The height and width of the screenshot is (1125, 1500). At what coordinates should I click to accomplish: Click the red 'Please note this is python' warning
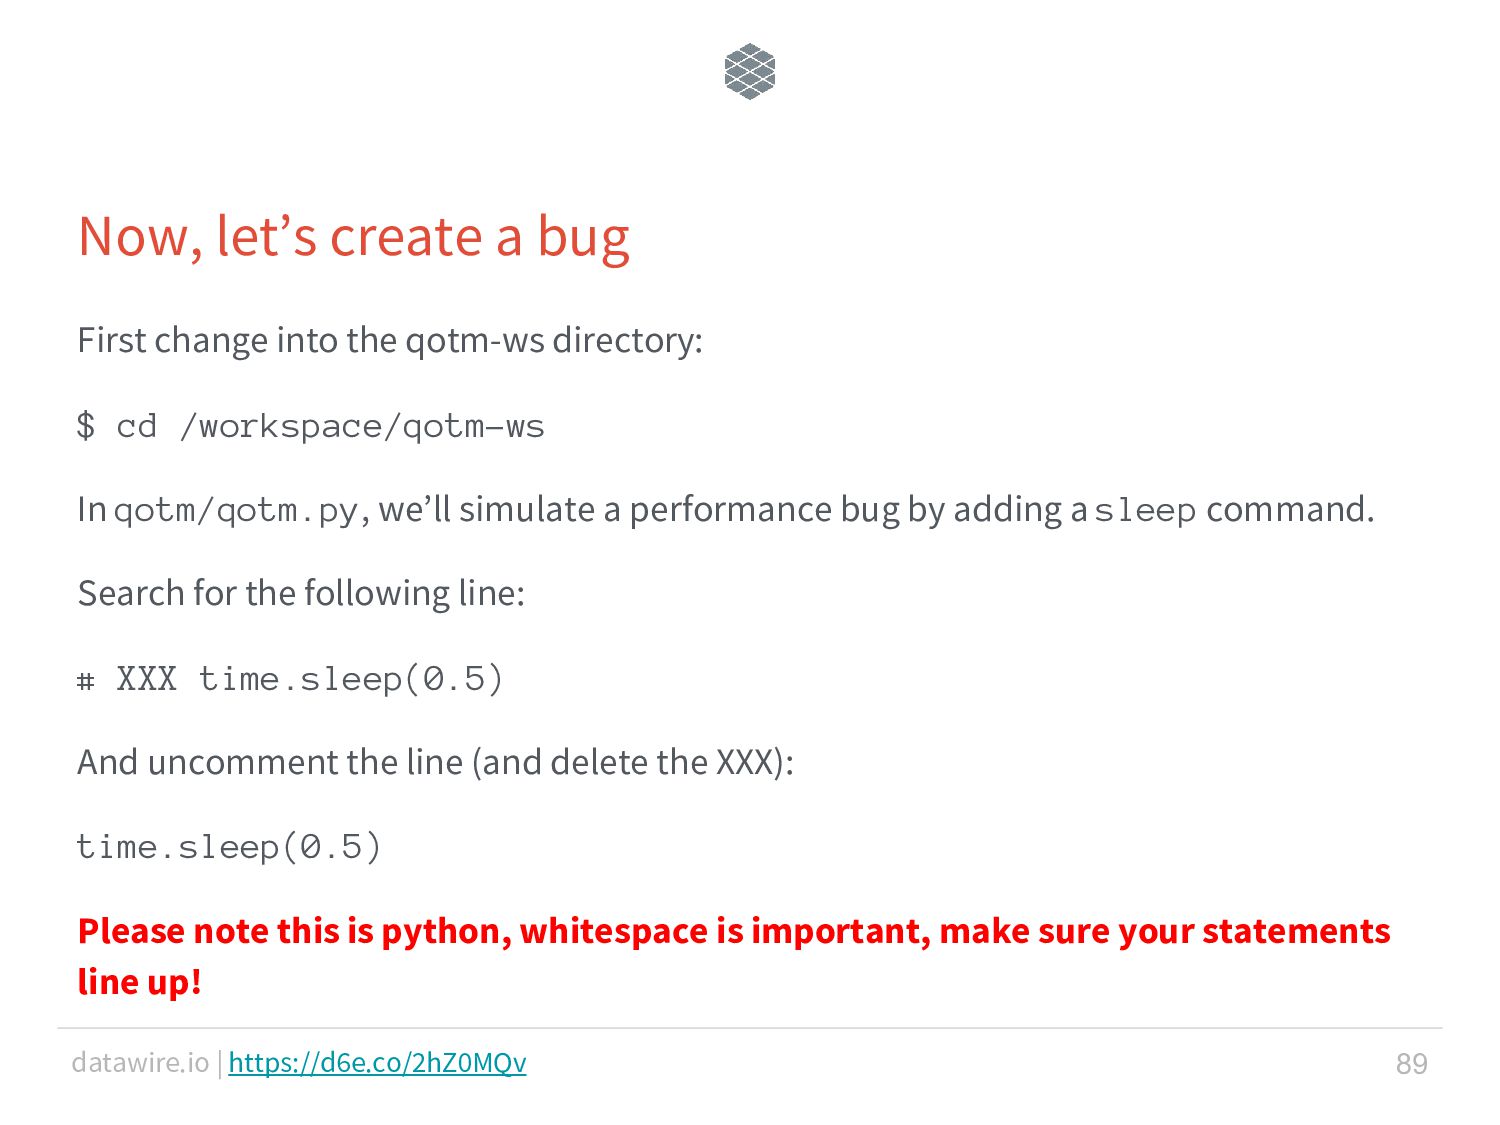tap(734, 931)
